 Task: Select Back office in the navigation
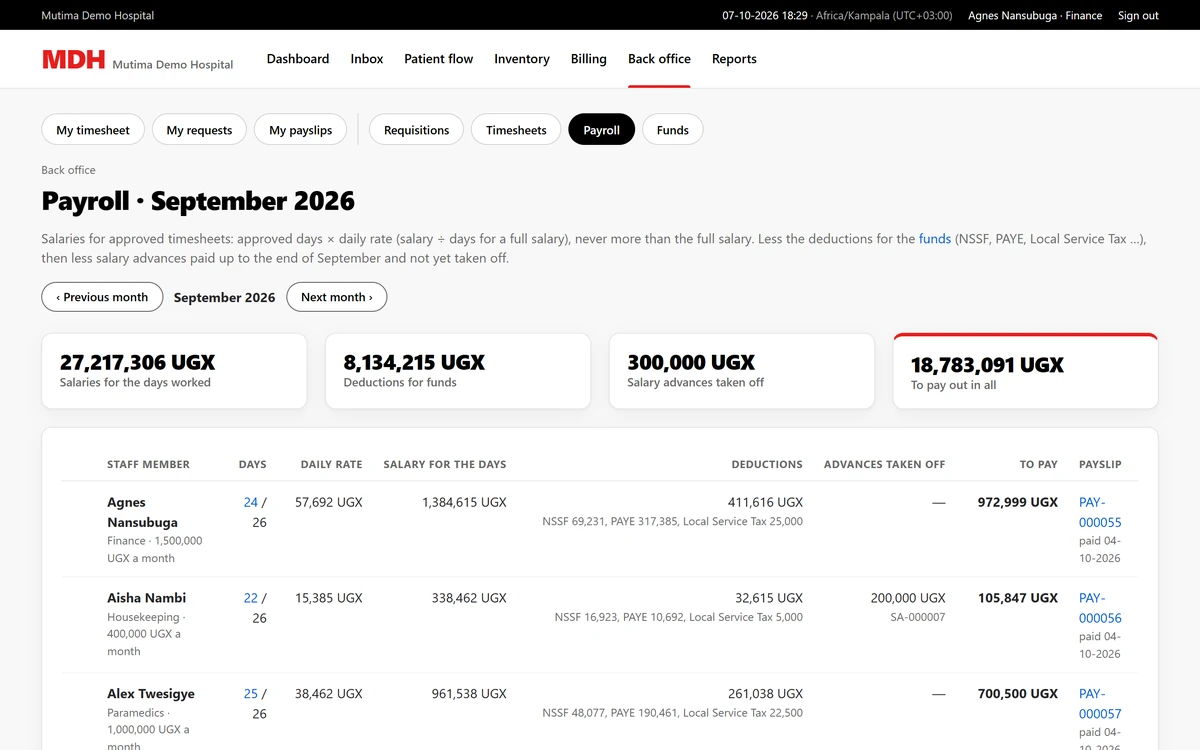tap(659, 59)
